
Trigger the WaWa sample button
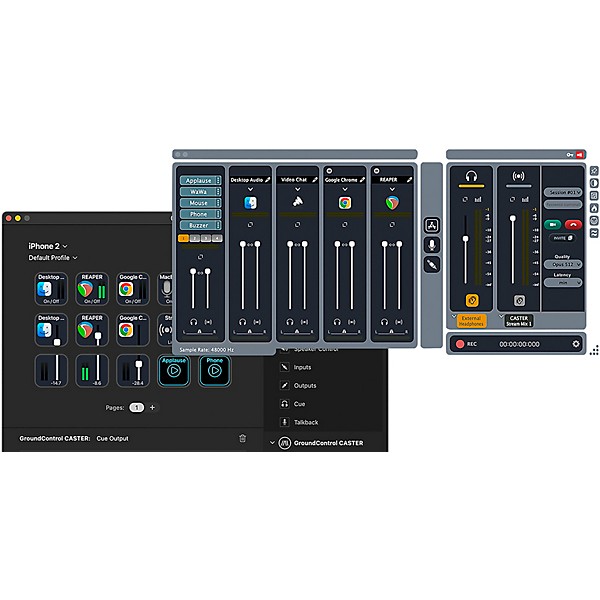point(198,191)
